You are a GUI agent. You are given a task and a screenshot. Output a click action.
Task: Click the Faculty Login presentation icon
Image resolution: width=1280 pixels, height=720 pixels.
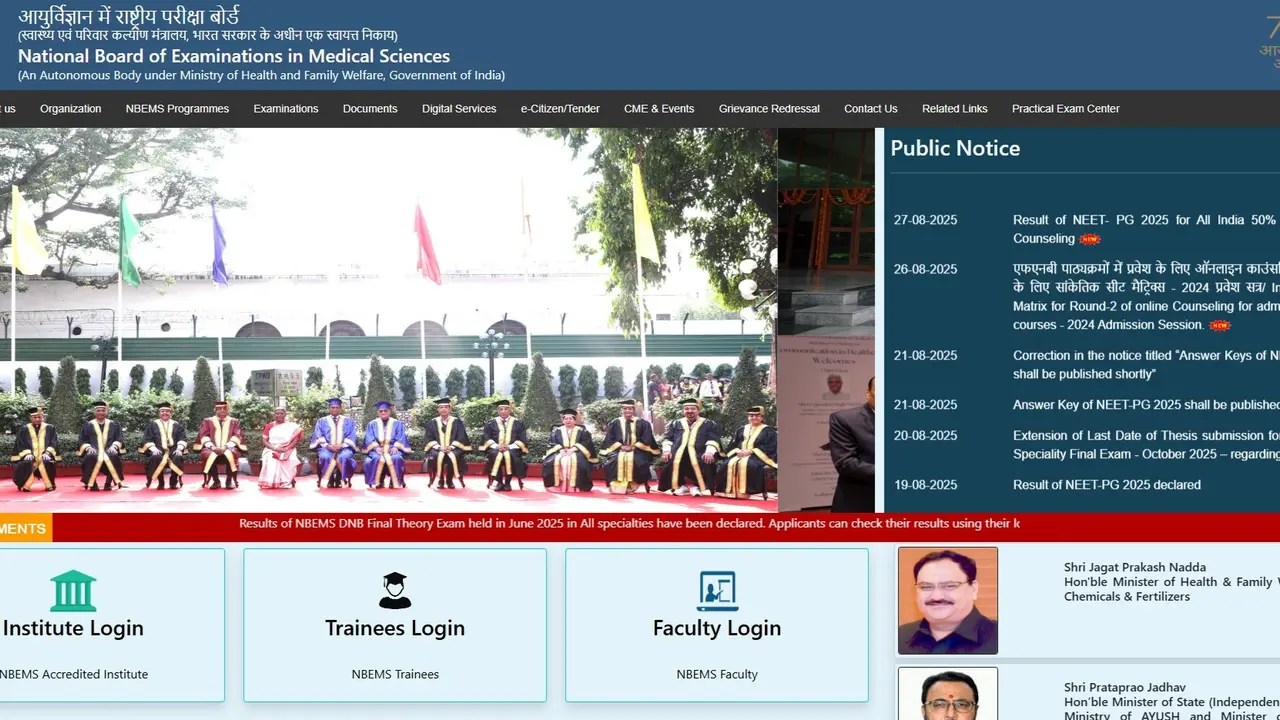[x=717, y=591]
